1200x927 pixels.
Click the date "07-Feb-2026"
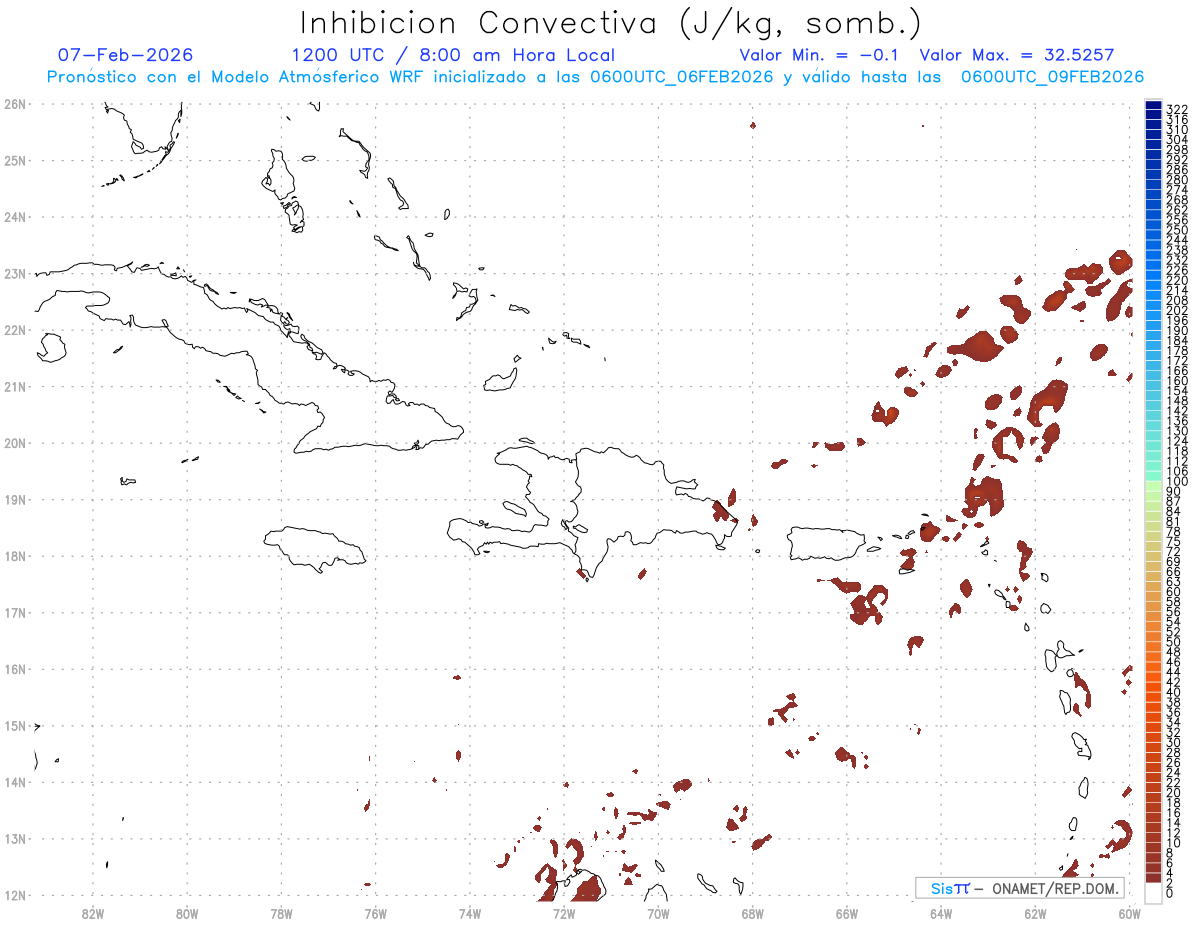click(126, 55)
